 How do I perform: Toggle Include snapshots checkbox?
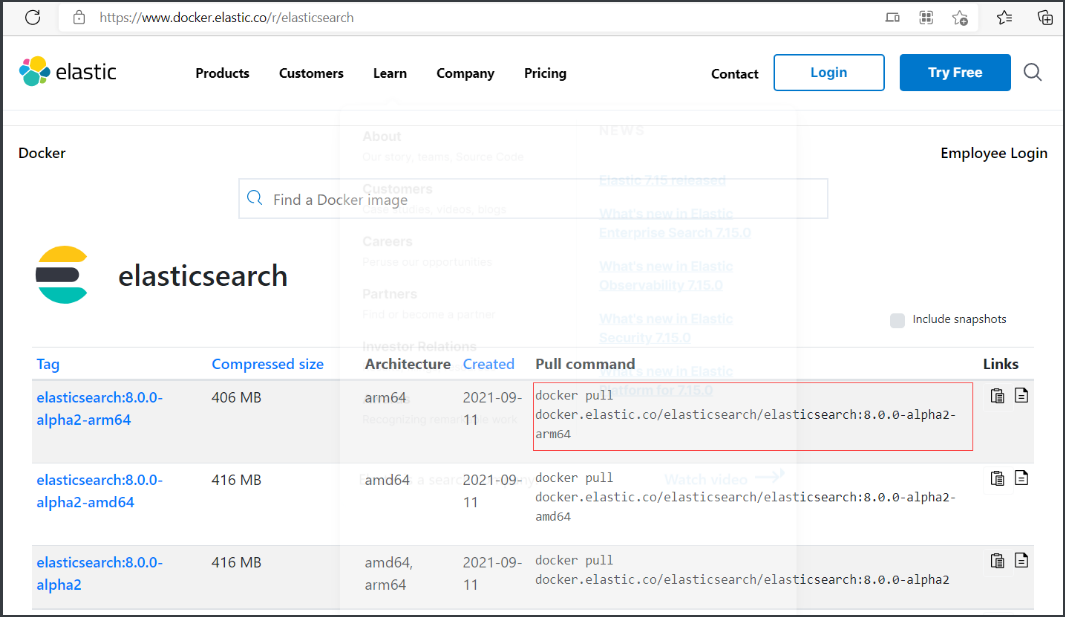click(897, 320)
